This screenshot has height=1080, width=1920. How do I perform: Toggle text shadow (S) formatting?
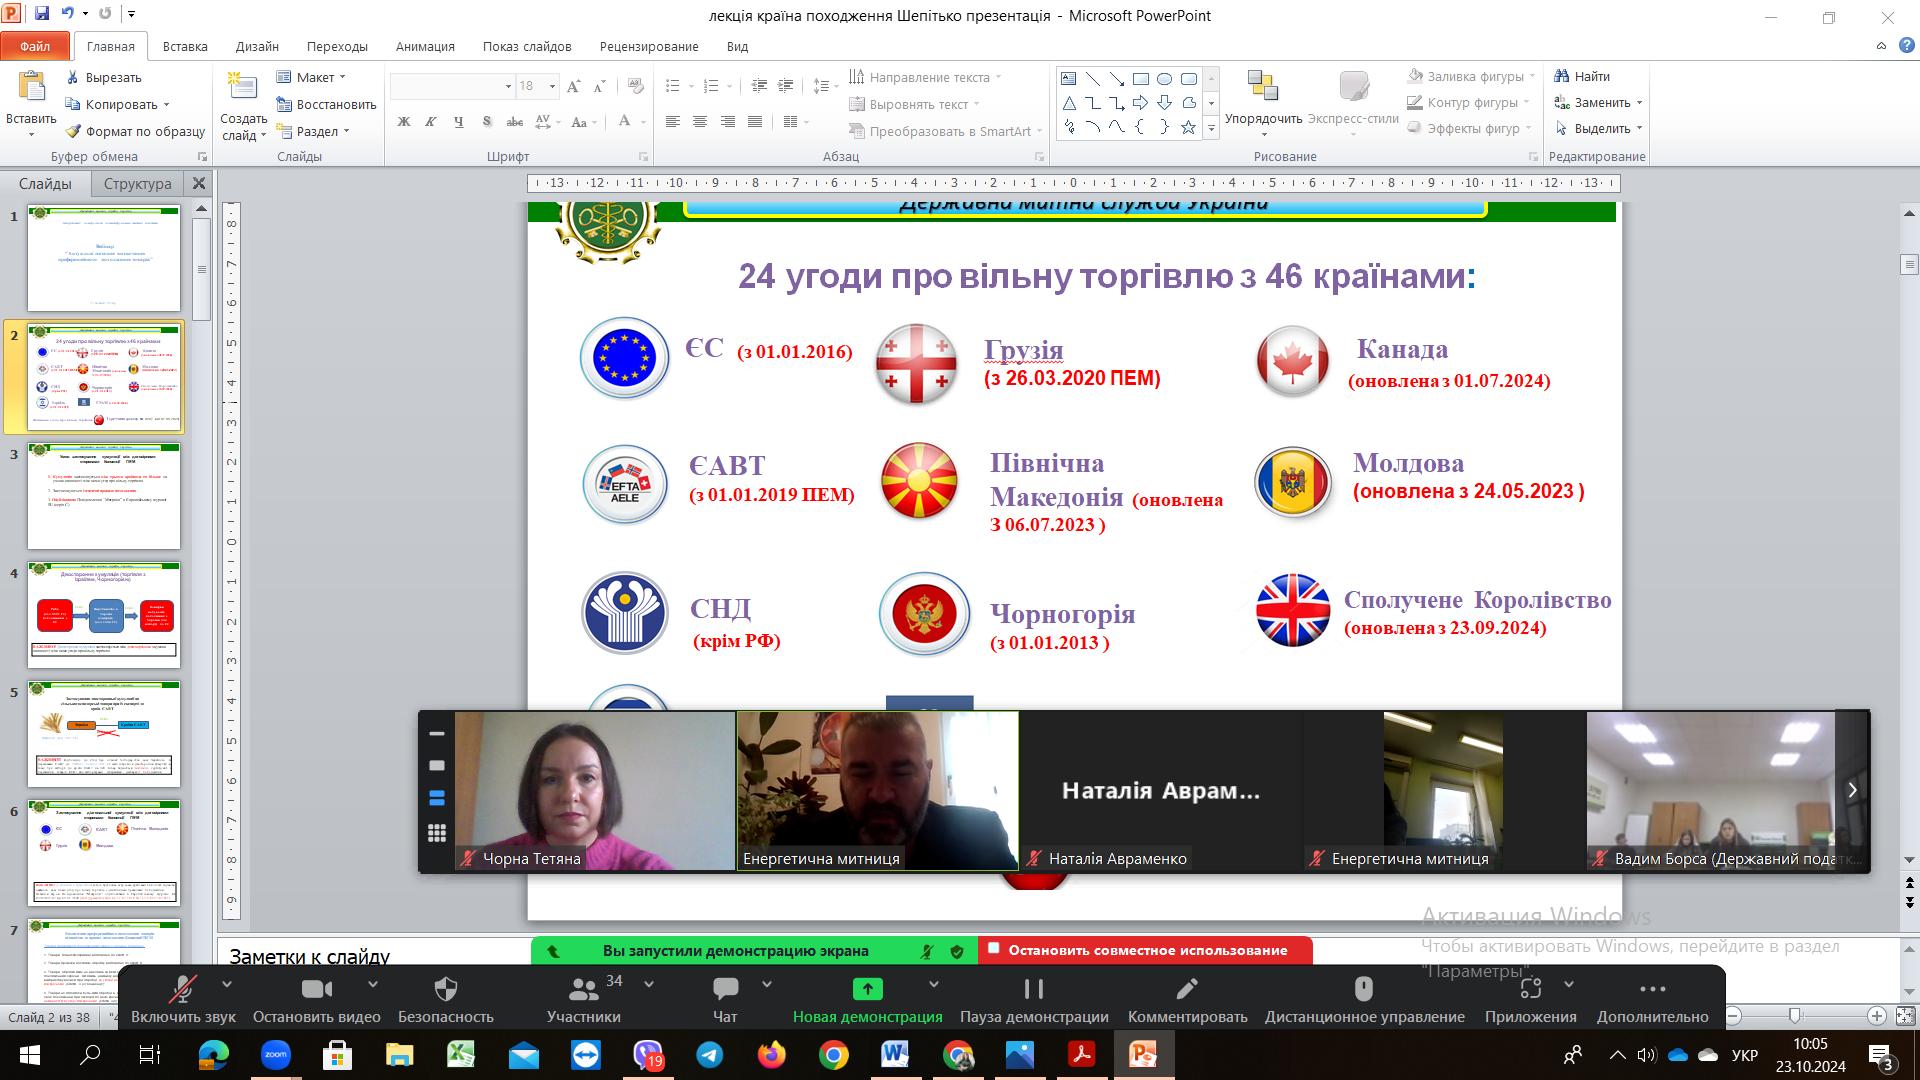pyautogui.click(x=487, y=122)
